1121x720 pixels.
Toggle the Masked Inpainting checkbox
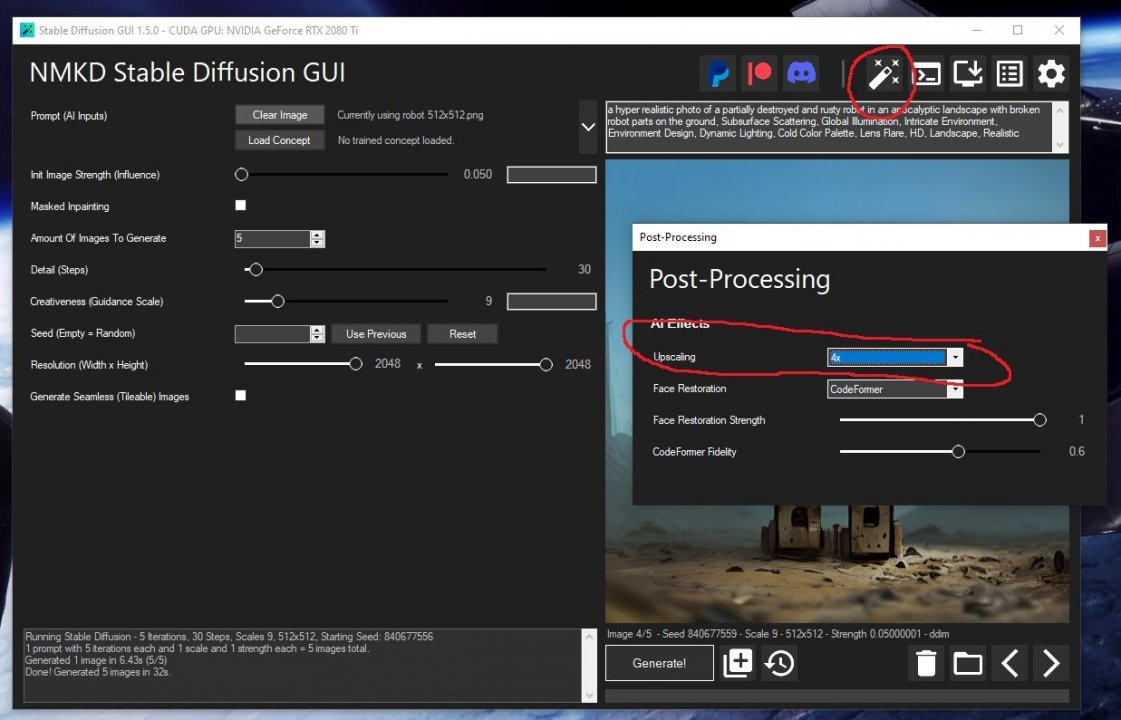tap(240, 205)
